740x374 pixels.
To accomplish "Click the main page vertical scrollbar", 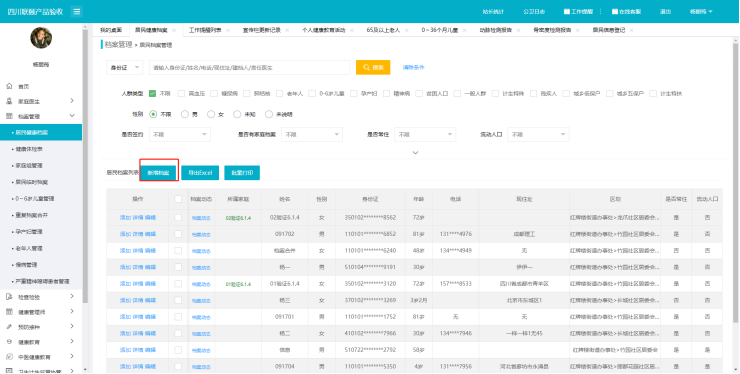I will tap(735, 184).
